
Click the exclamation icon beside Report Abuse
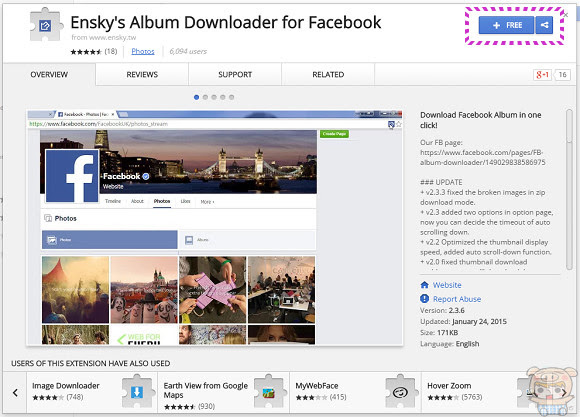[x=424, y=299]
